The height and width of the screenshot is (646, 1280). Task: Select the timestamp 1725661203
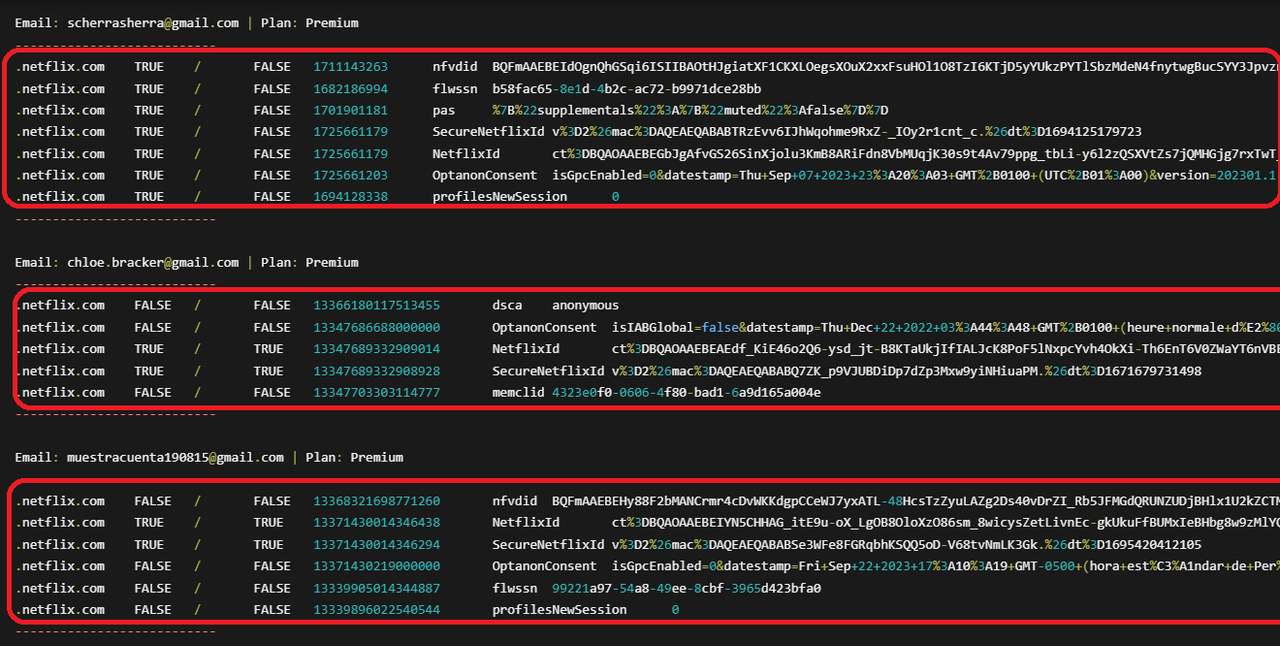[x=350, y=175]
